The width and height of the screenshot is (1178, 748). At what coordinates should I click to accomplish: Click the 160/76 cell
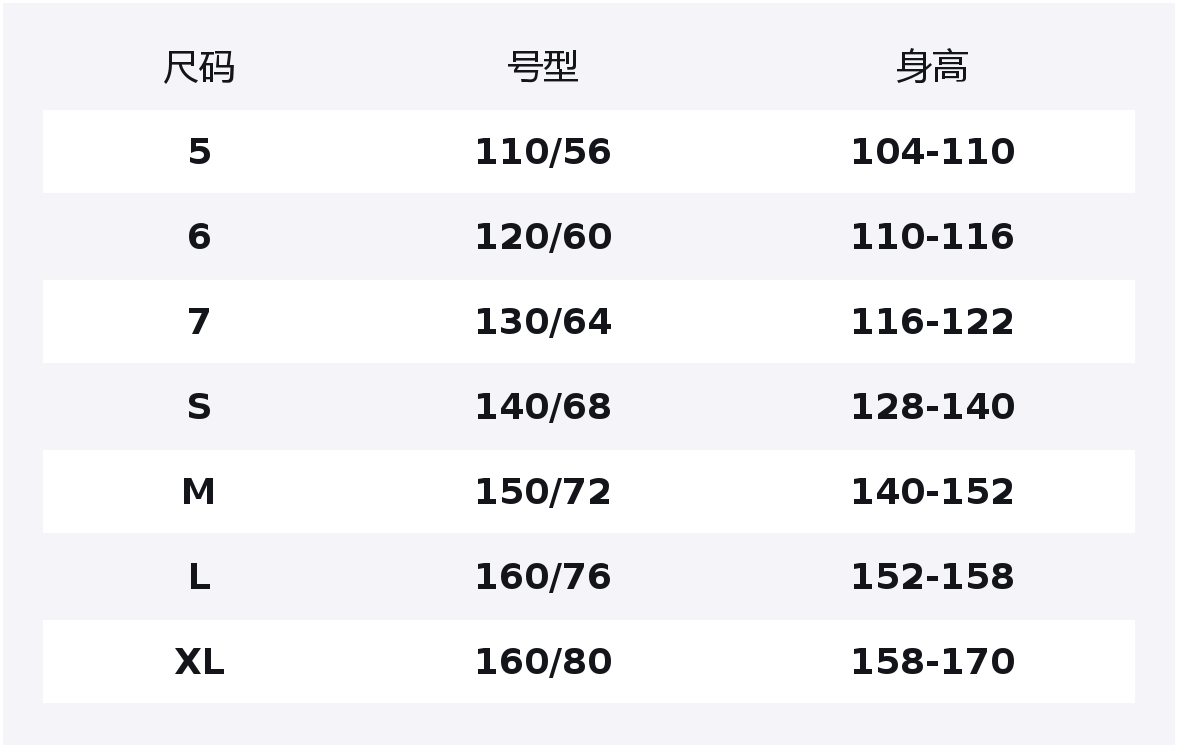(543, 577)
